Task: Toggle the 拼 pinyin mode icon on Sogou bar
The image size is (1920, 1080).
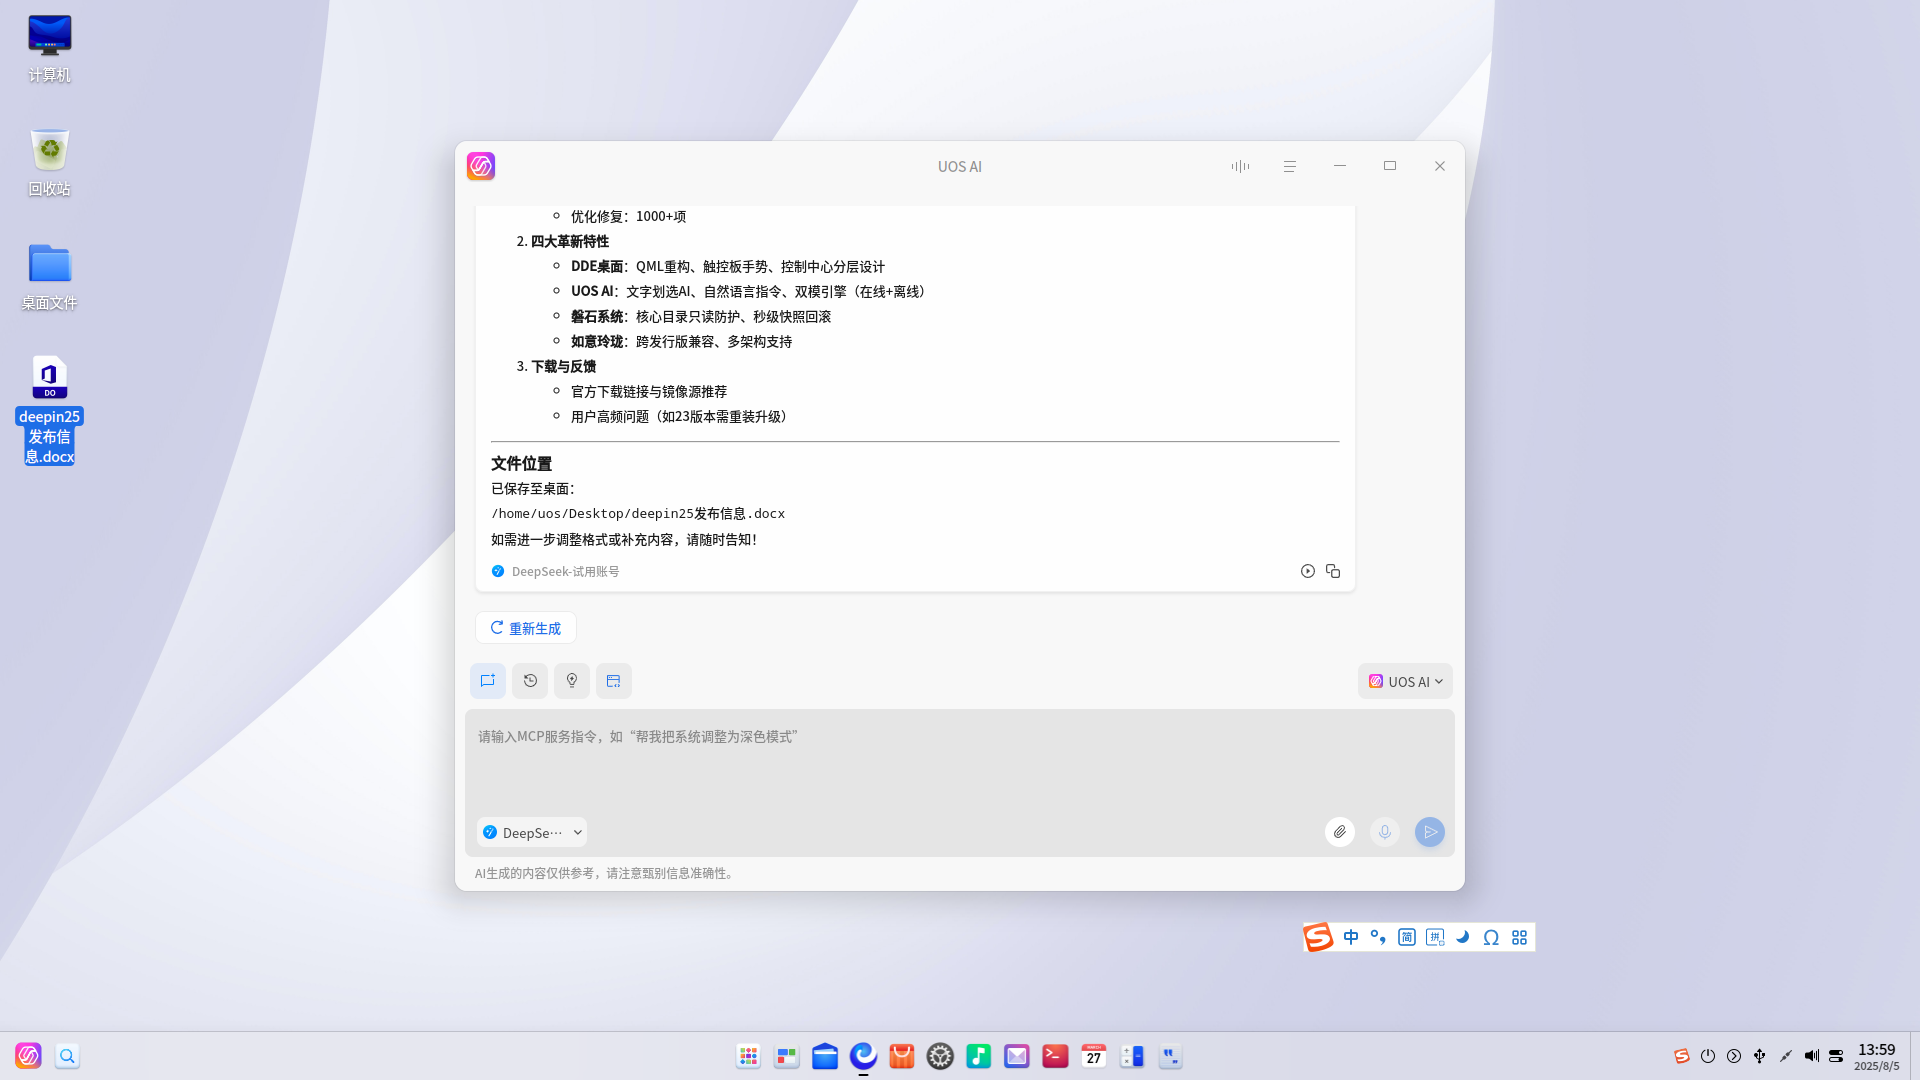Action: point(1435,937)
